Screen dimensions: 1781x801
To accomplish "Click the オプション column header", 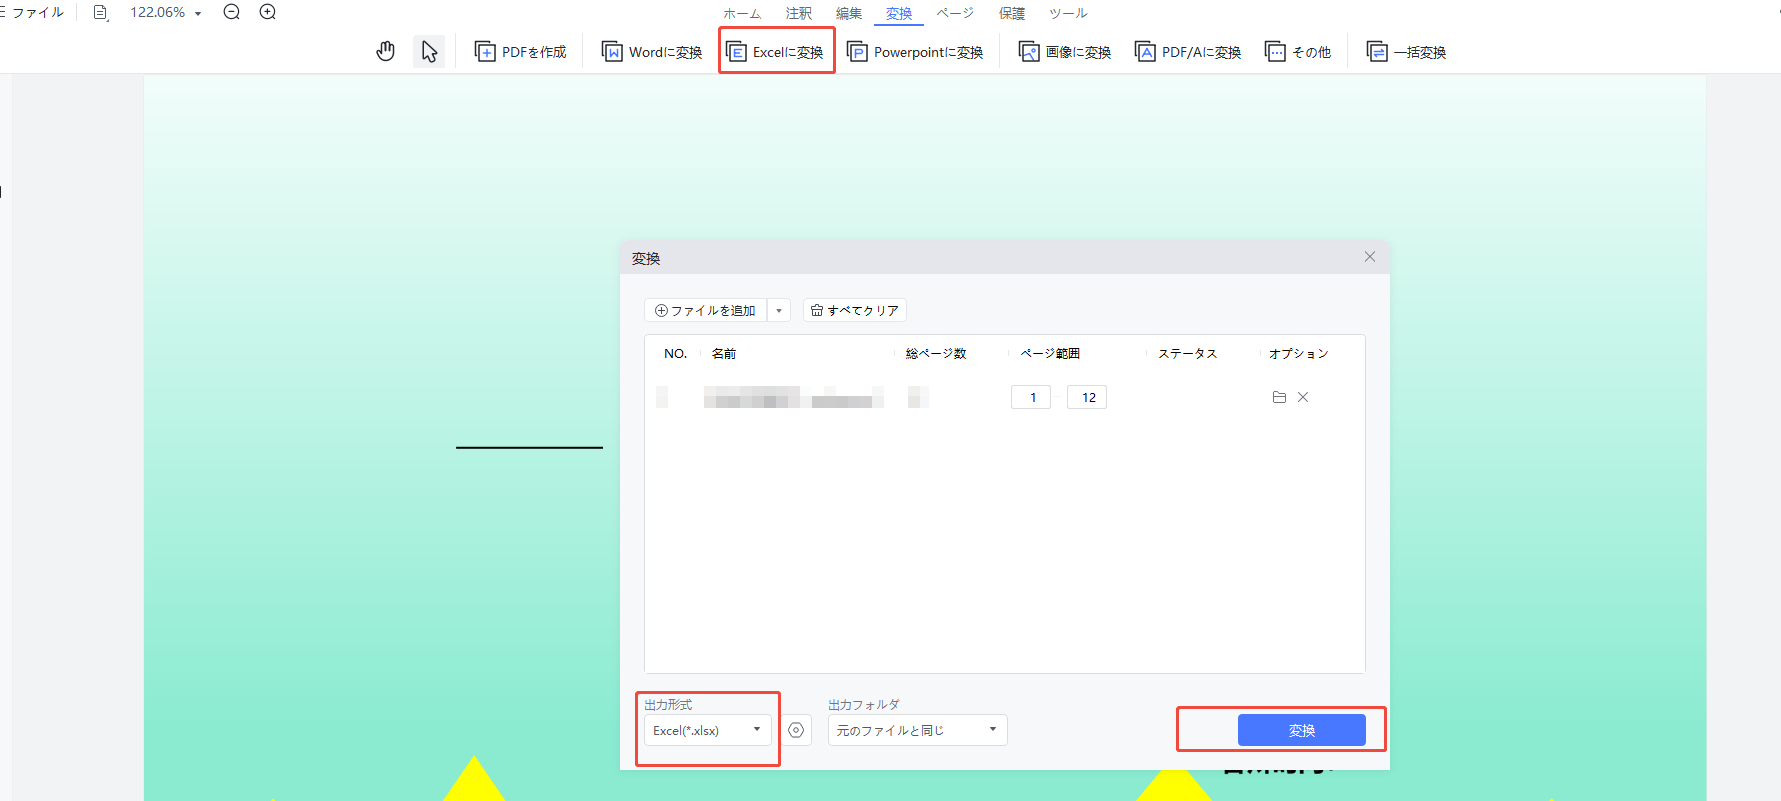I will pos(1299,354).
